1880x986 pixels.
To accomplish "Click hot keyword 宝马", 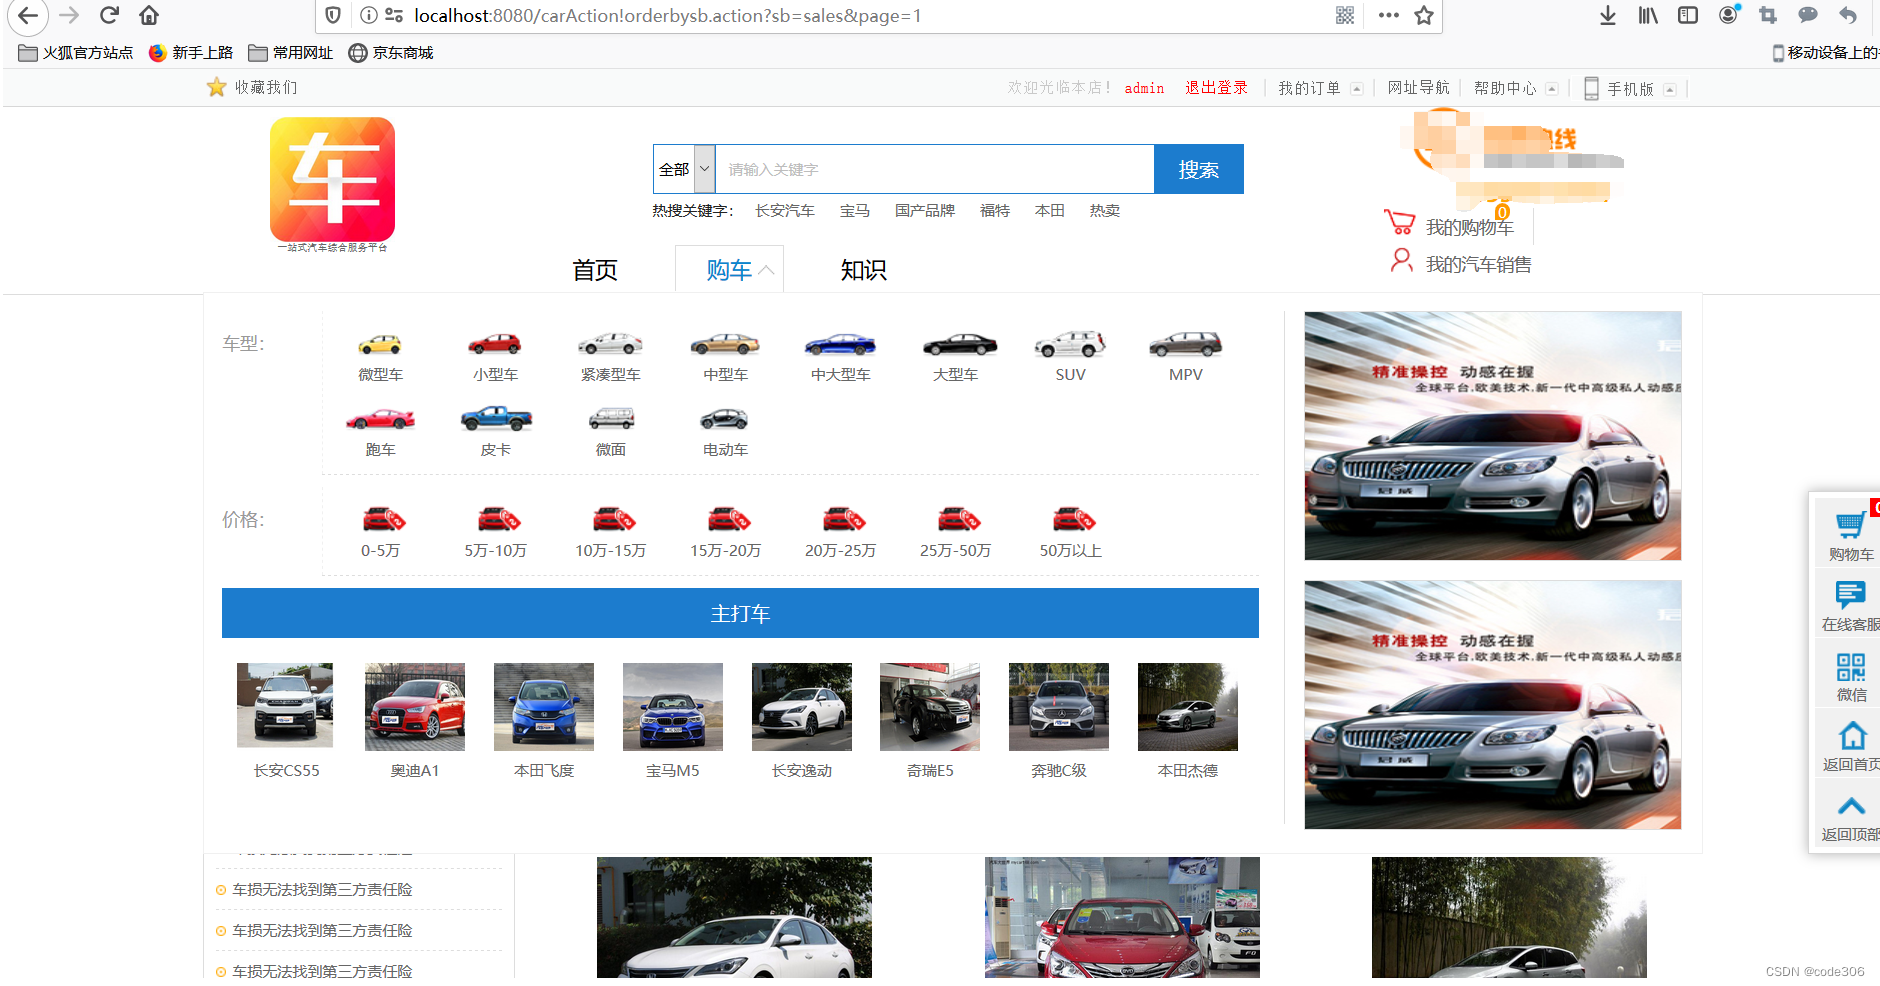I will click(854, 211).
